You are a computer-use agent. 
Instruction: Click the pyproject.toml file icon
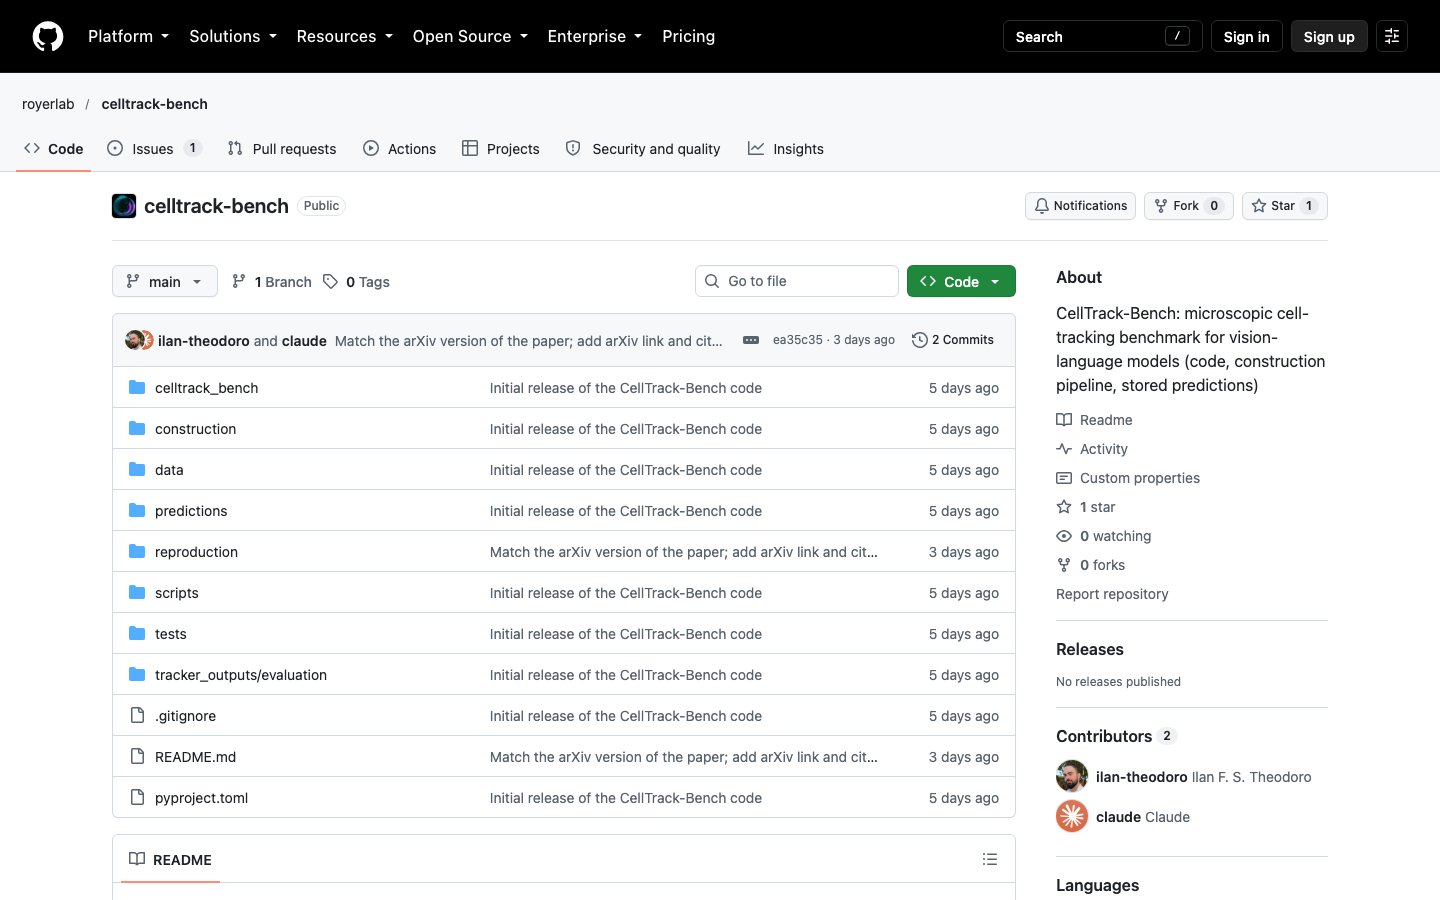[x=138, y=798]
